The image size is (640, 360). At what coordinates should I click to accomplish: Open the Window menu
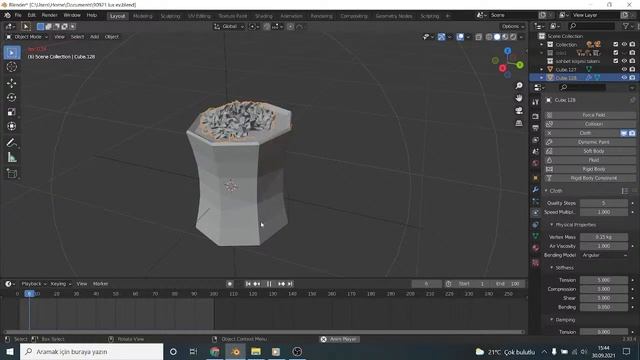[72, 15]
